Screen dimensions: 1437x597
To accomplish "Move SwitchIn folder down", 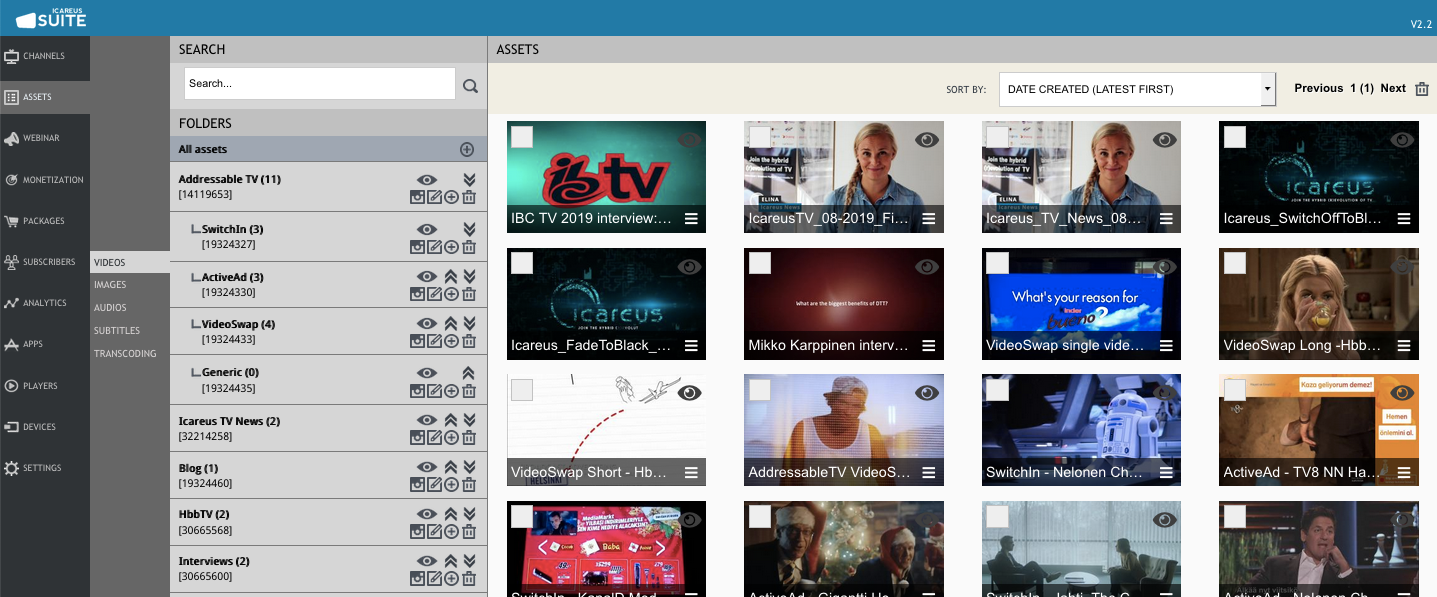I will coord(469,229).
